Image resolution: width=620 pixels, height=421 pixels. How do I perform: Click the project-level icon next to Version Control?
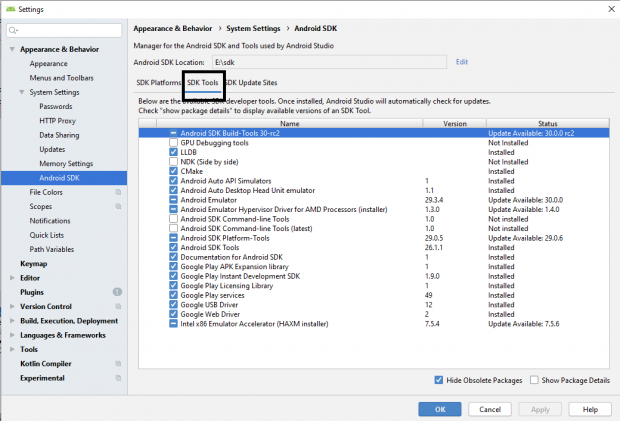pos(118,306)
